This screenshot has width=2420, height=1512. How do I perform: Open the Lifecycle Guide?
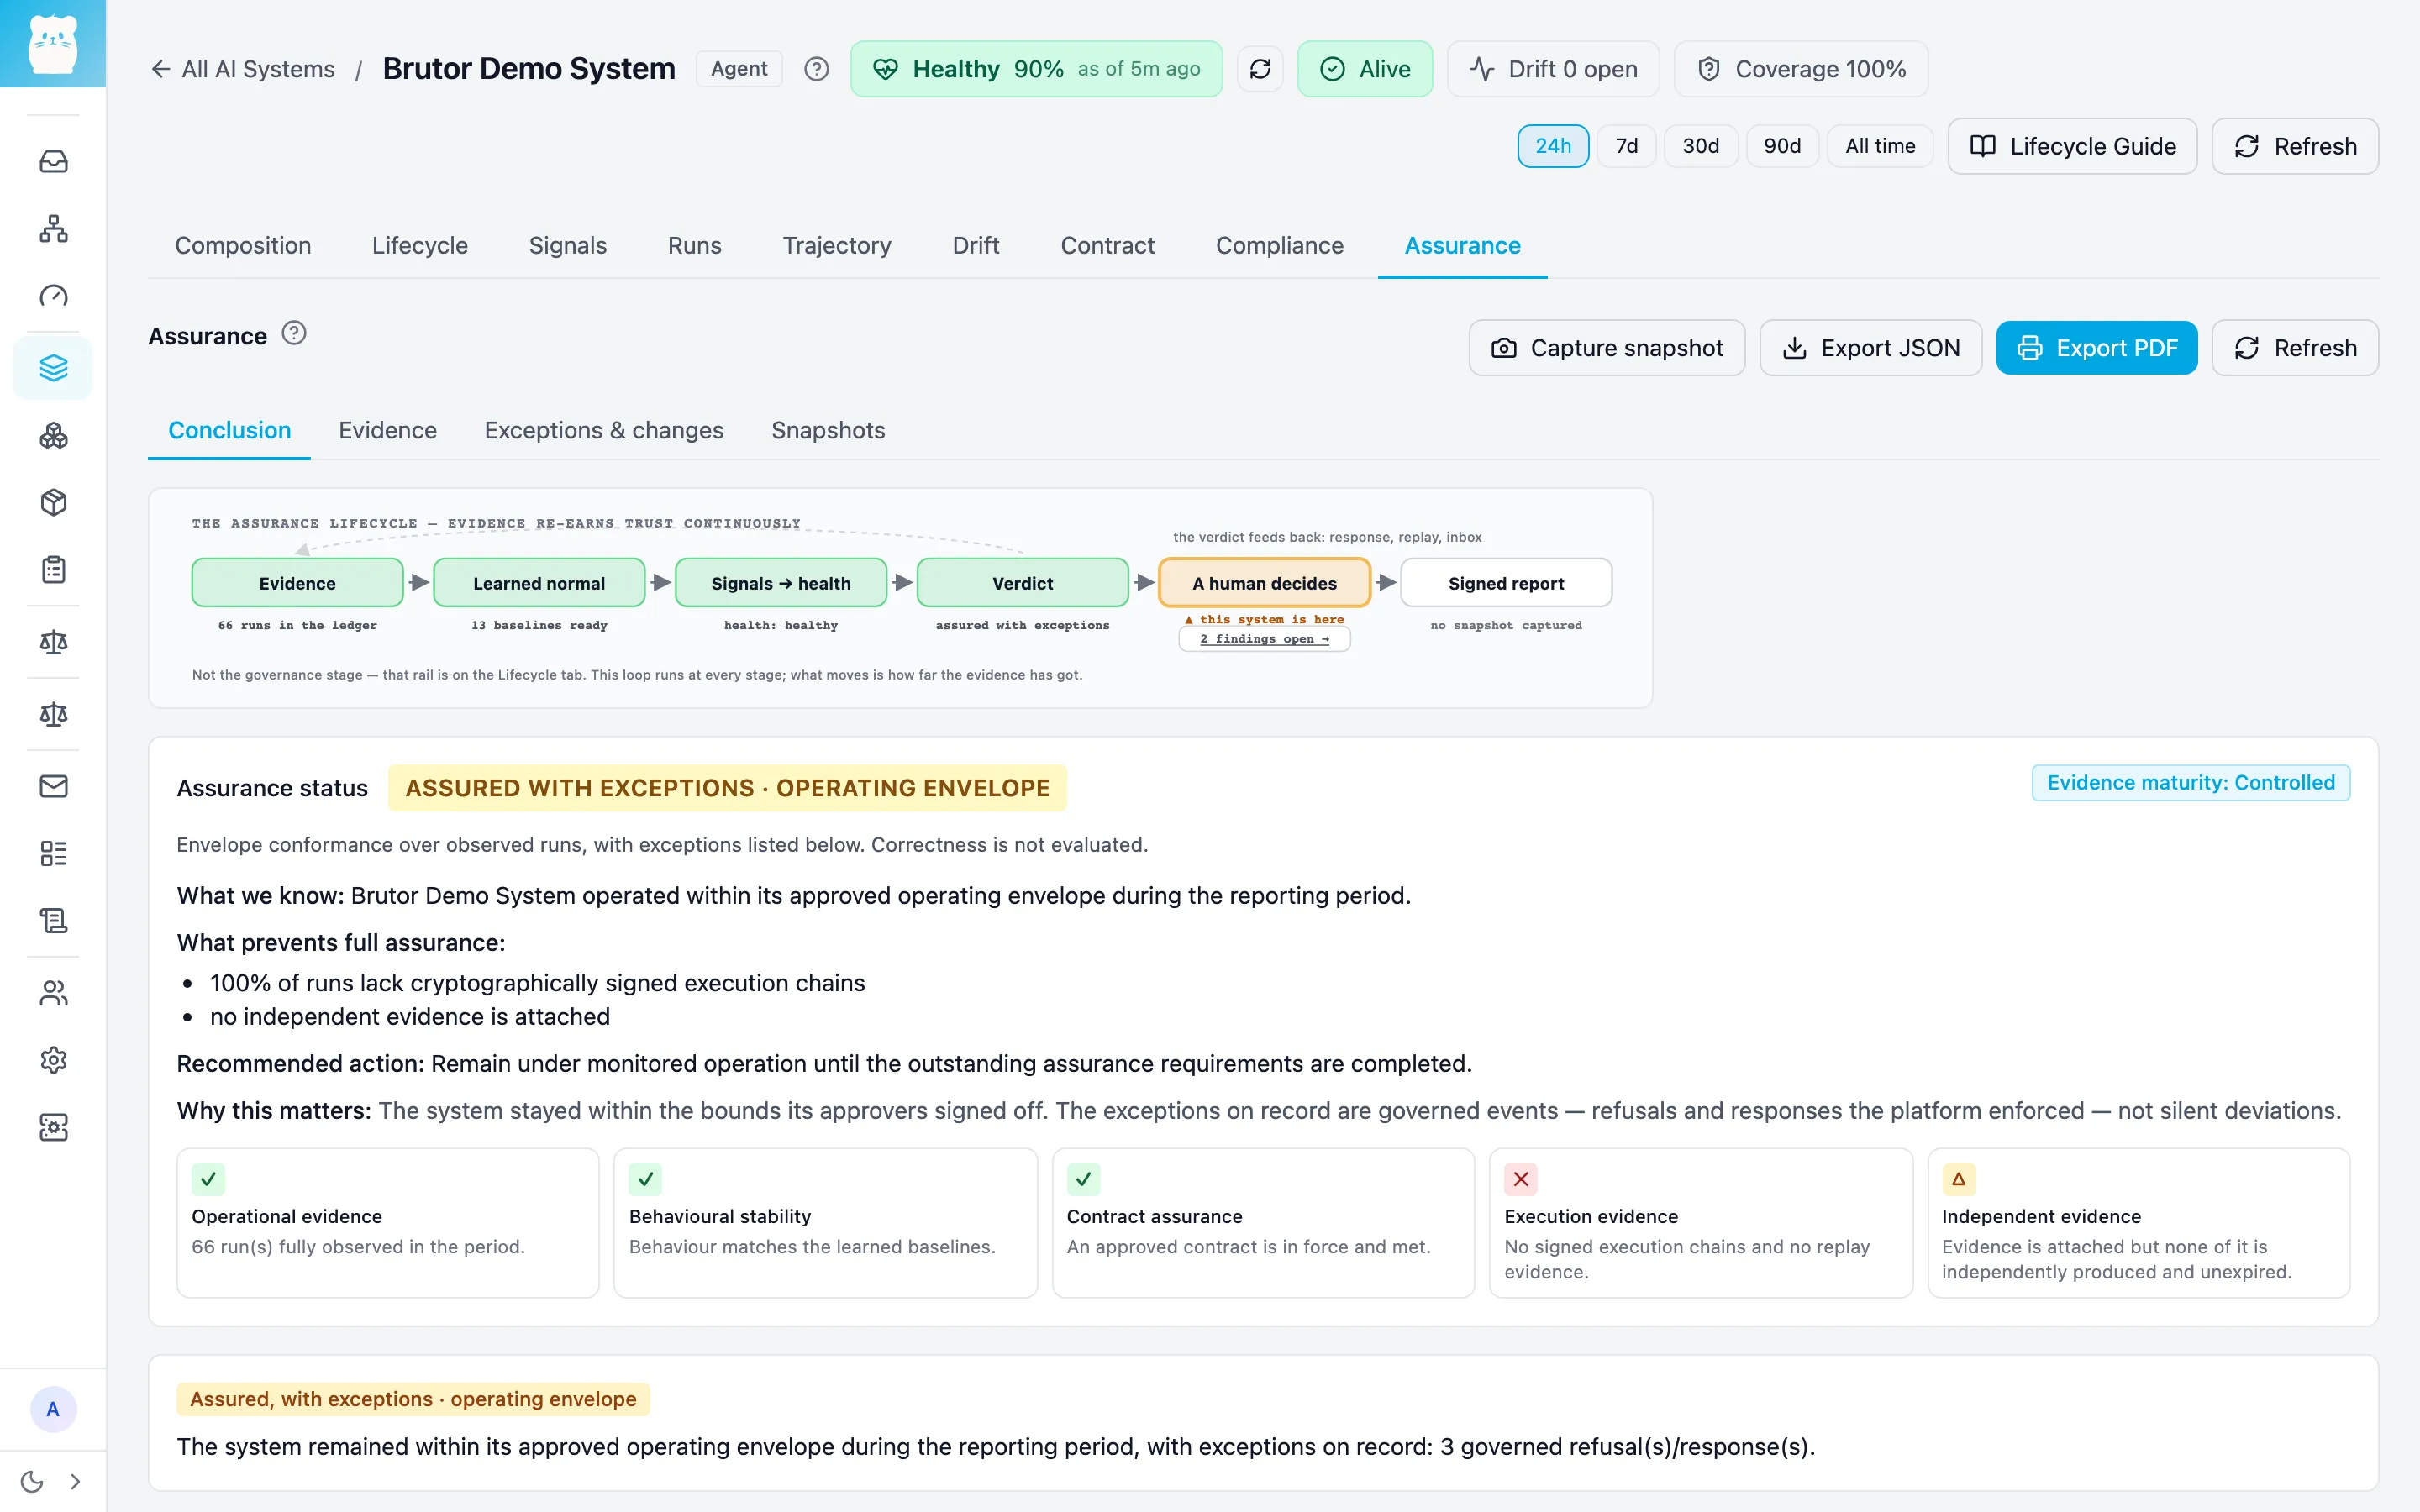(2072, 146)
